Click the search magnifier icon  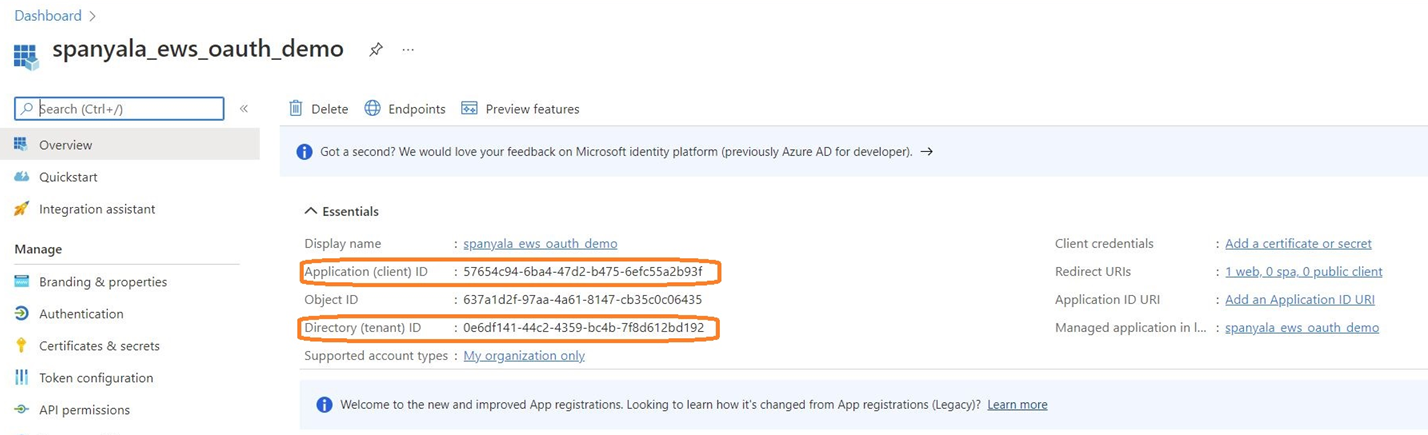click(x=27, y=108)
